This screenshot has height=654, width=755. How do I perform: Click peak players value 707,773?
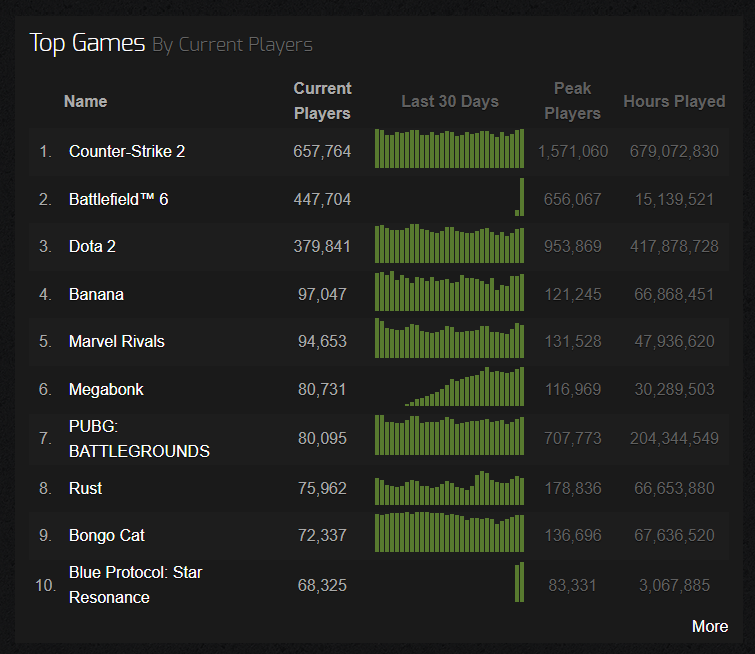pyautogui.click(x=573, y=438)
